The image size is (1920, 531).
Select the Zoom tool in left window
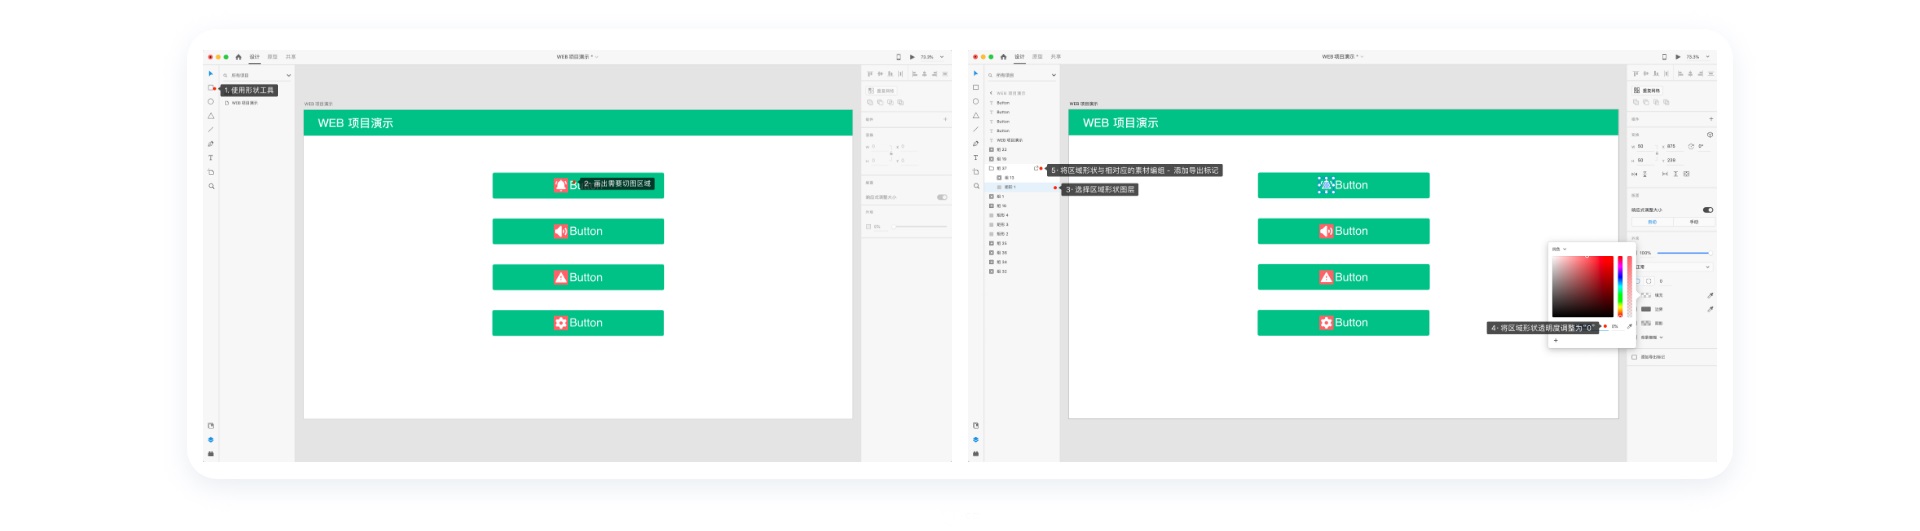click(x=211, y=186)
